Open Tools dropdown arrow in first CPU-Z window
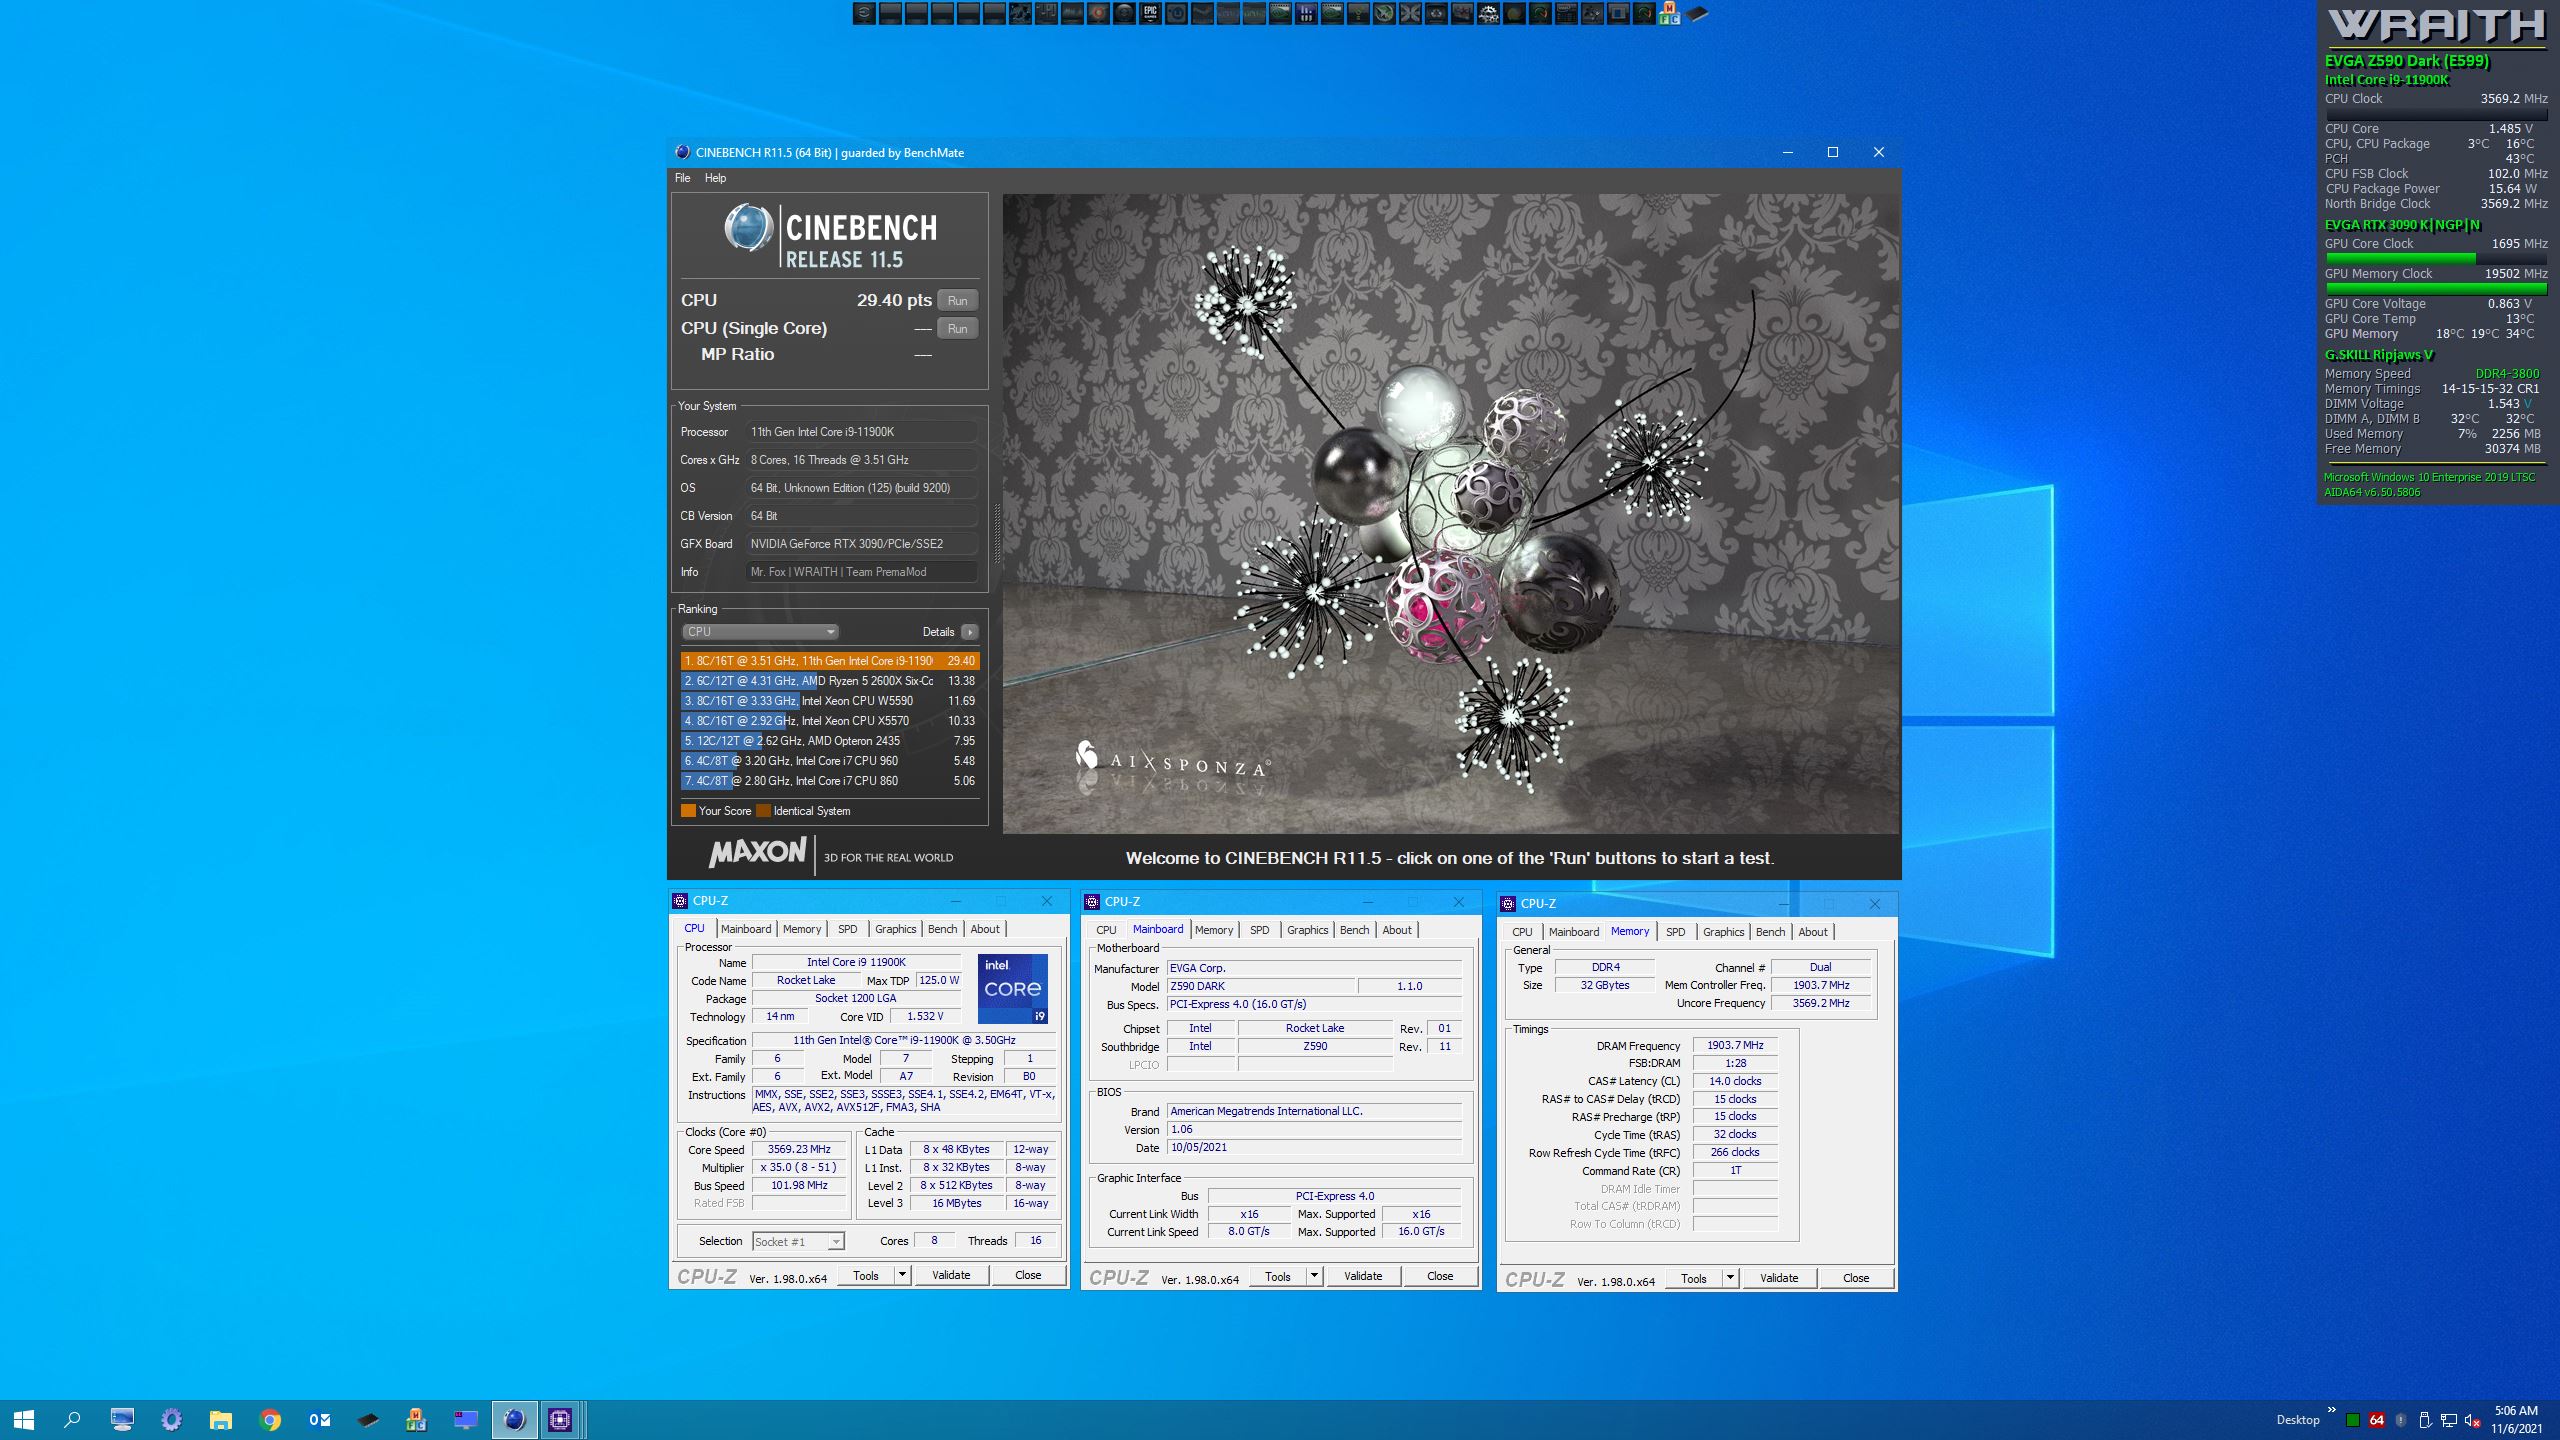Screen dimensions: 2560x1440 902,1275
